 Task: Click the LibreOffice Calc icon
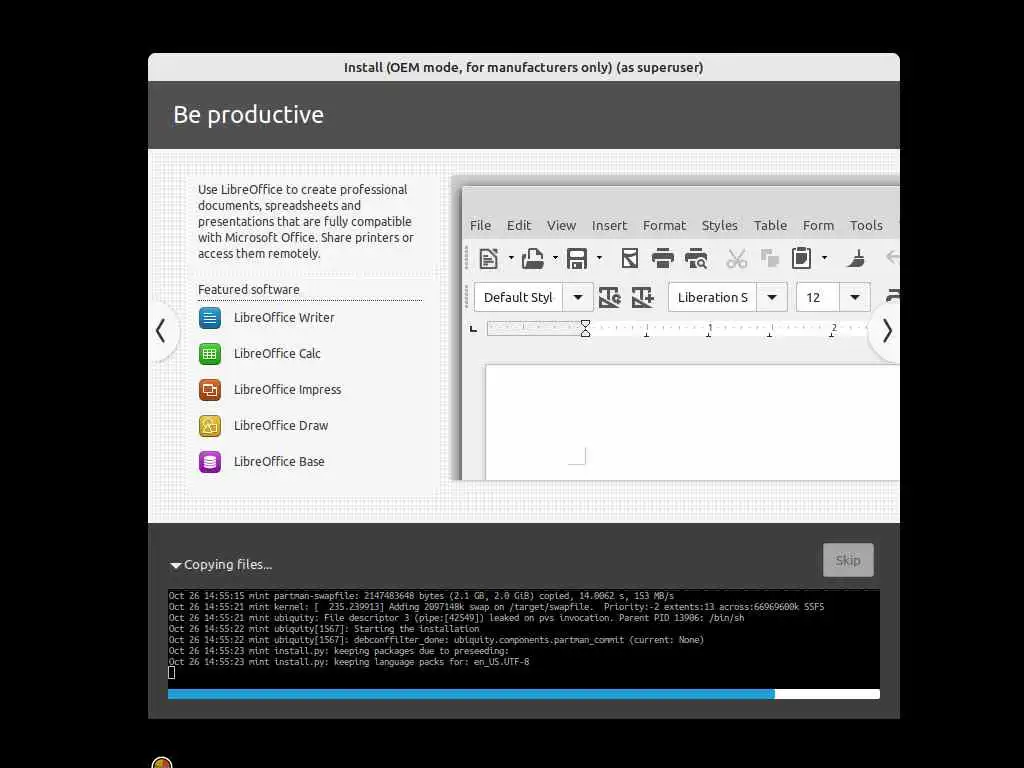pyautogui.click(x=210, y=354)
